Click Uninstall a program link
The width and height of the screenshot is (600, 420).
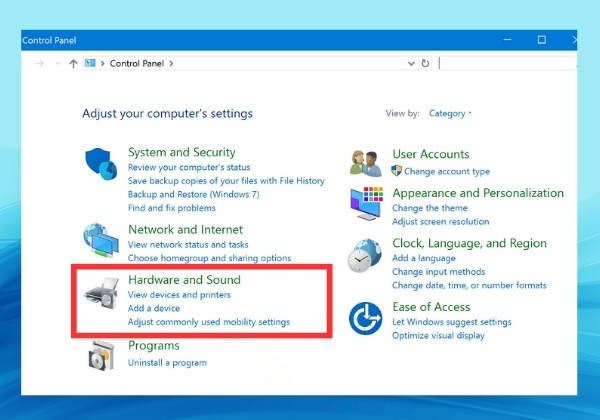click(167, 363)
